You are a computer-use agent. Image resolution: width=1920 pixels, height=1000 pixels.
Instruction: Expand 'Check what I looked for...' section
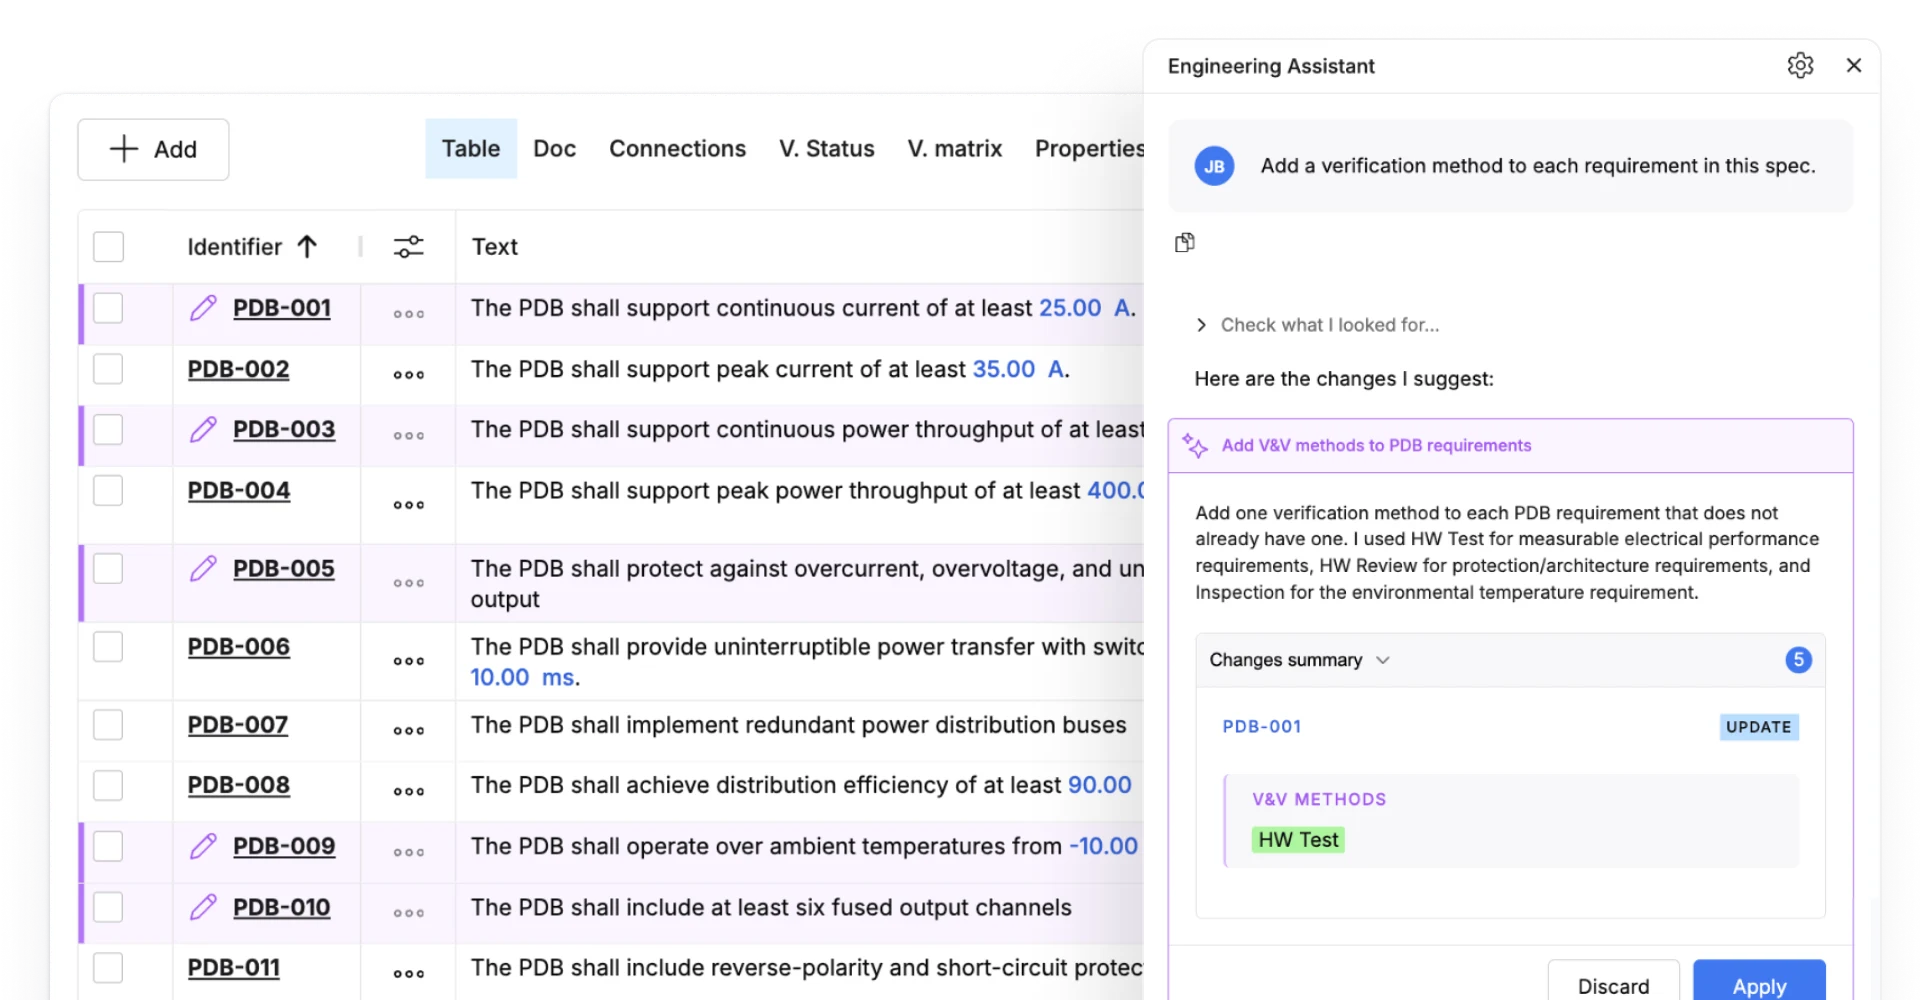coord(1317,325)
